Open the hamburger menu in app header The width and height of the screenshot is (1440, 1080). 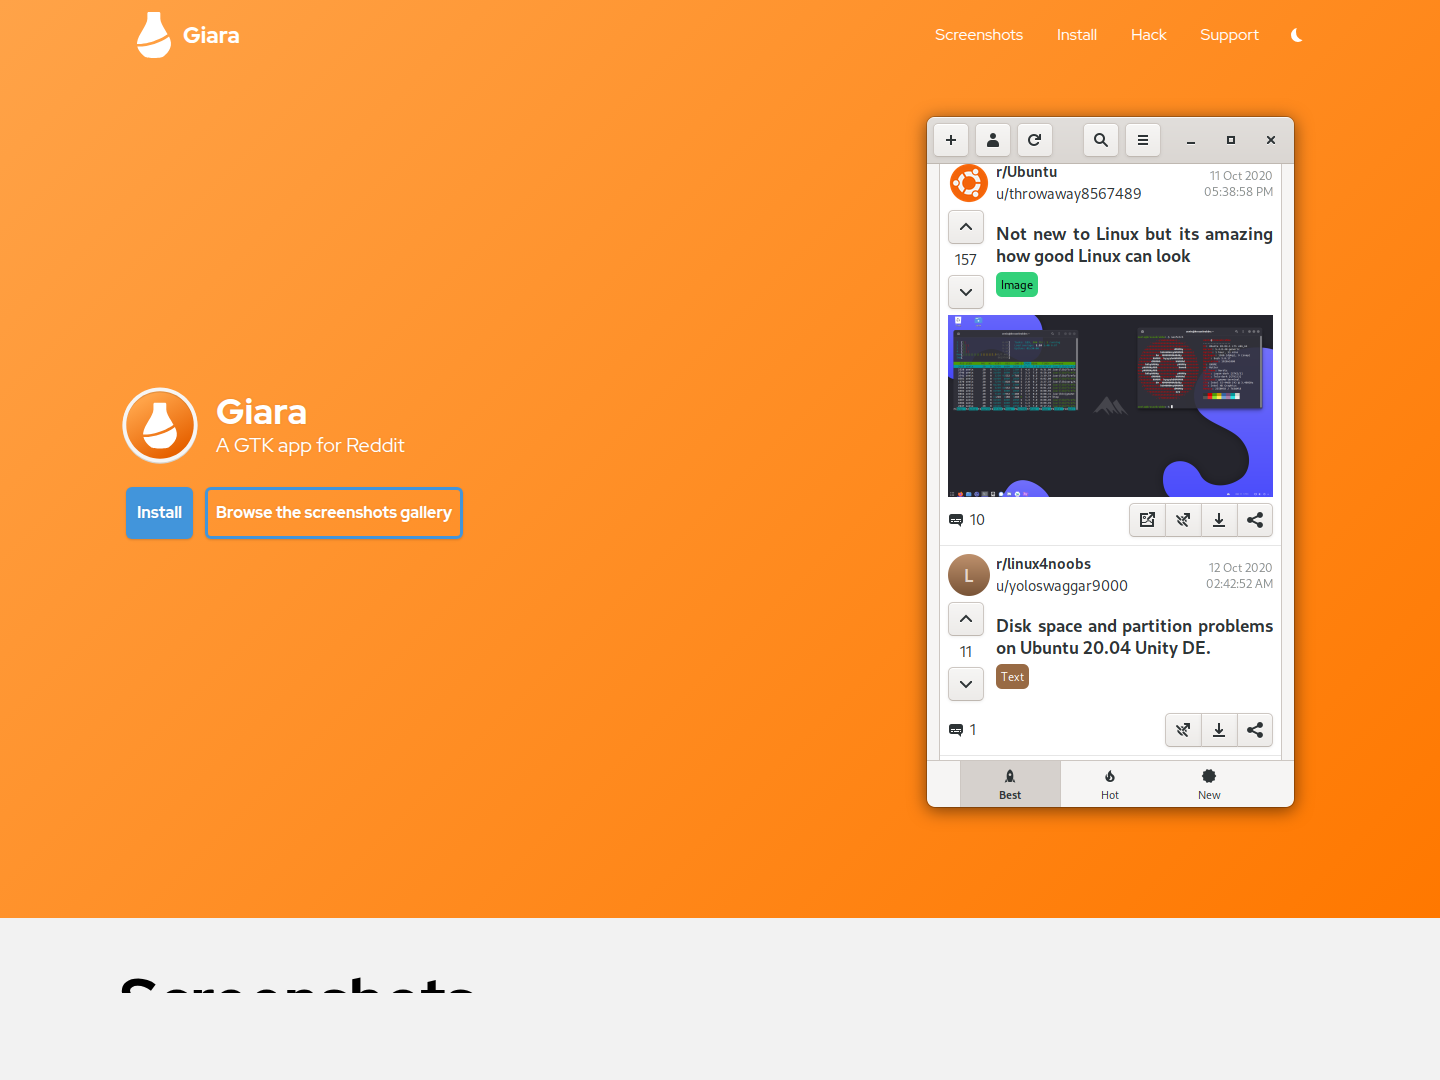[x=1143, y=140]
